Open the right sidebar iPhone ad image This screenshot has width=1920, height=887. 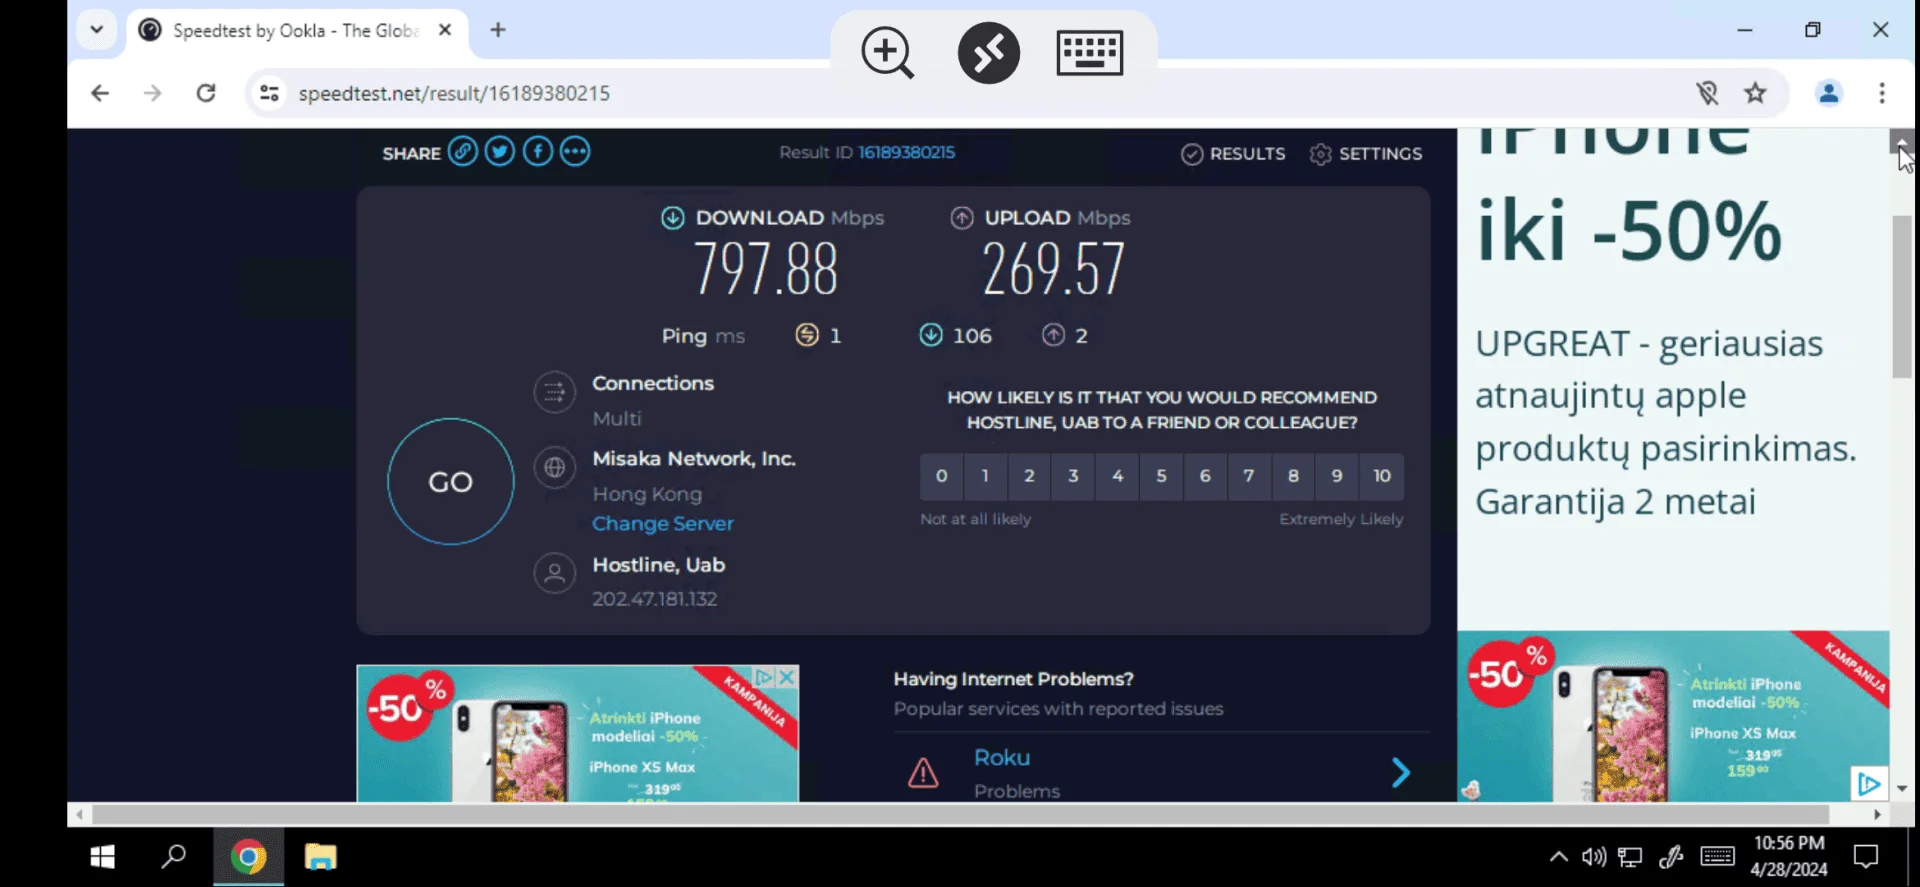click(1673, 716)
